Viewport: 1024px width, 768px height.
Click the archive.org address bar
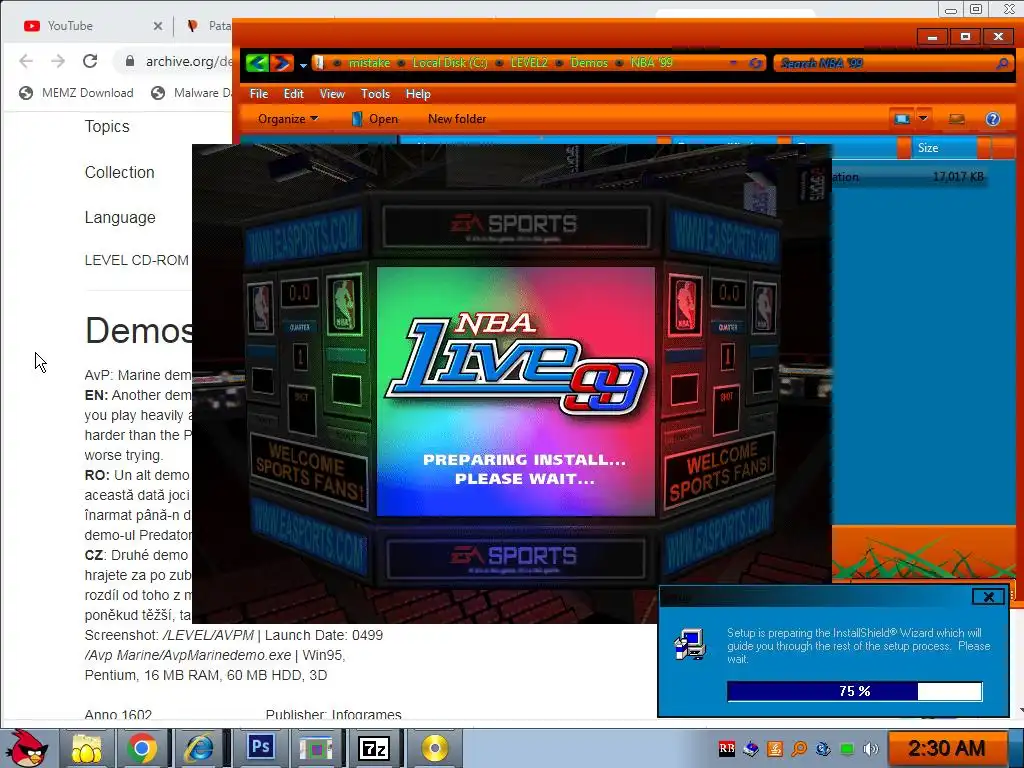pyautogui.click(x=188, y=61)
